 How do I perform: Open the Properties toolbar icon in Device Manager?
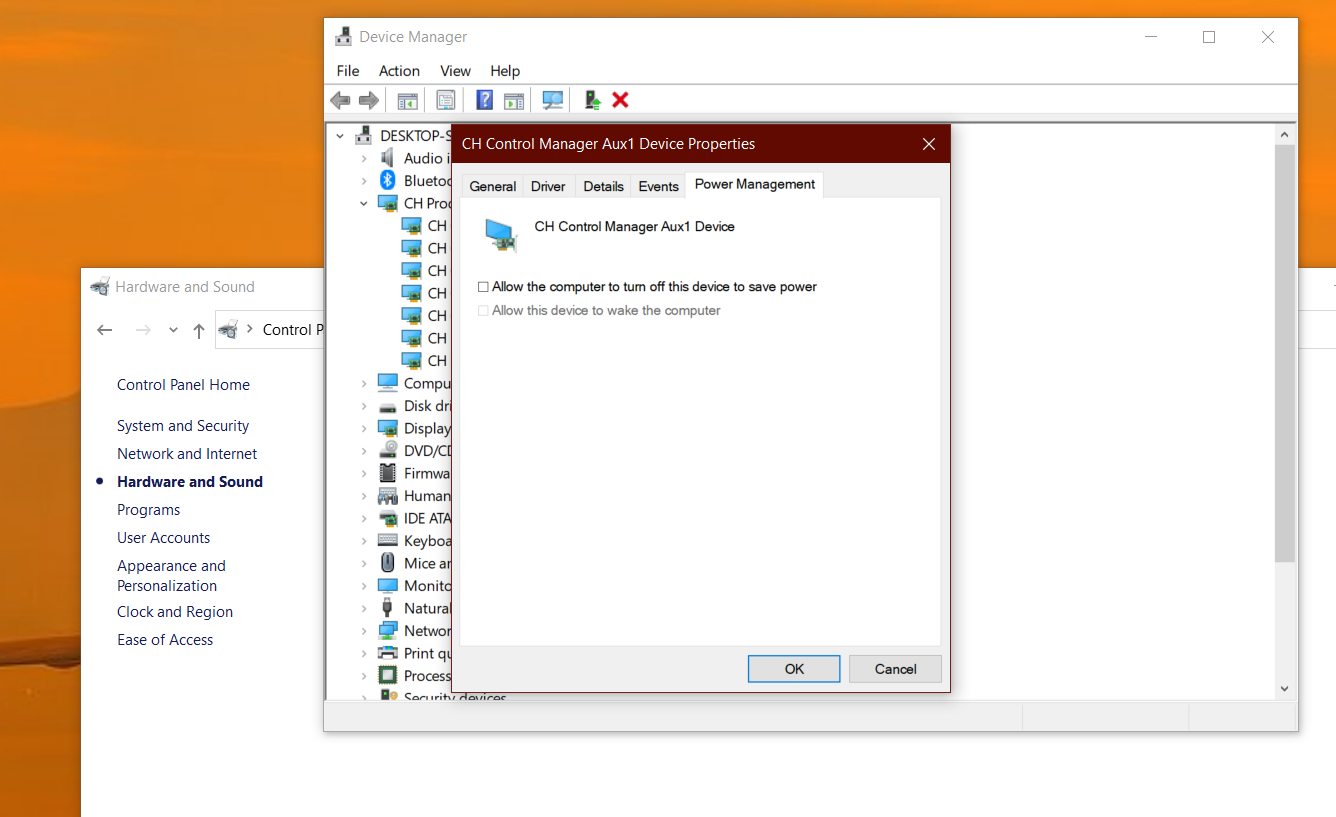446,100
